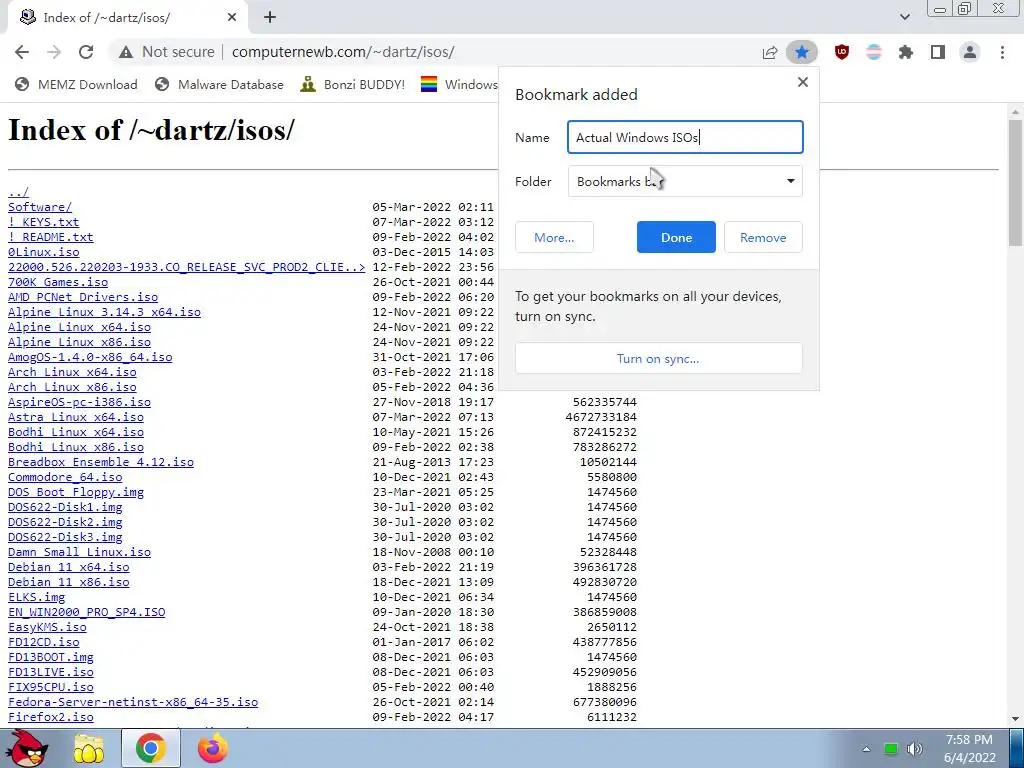Click the Chrome taskbar icon
The width and height of the screenshot is (1024, 768).
coord(151,748)
